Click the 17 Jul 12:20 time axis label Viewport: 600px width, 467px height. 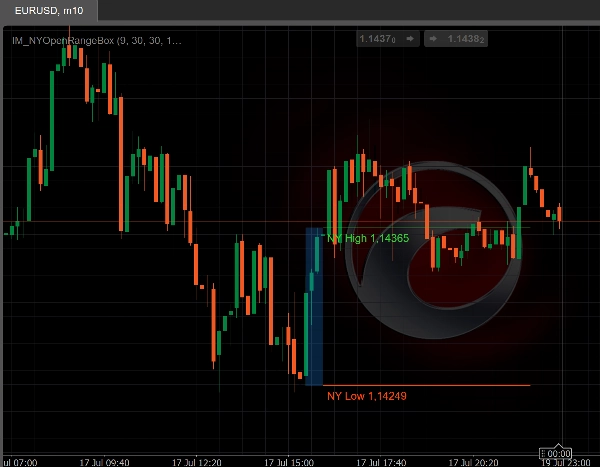[197, 462]
